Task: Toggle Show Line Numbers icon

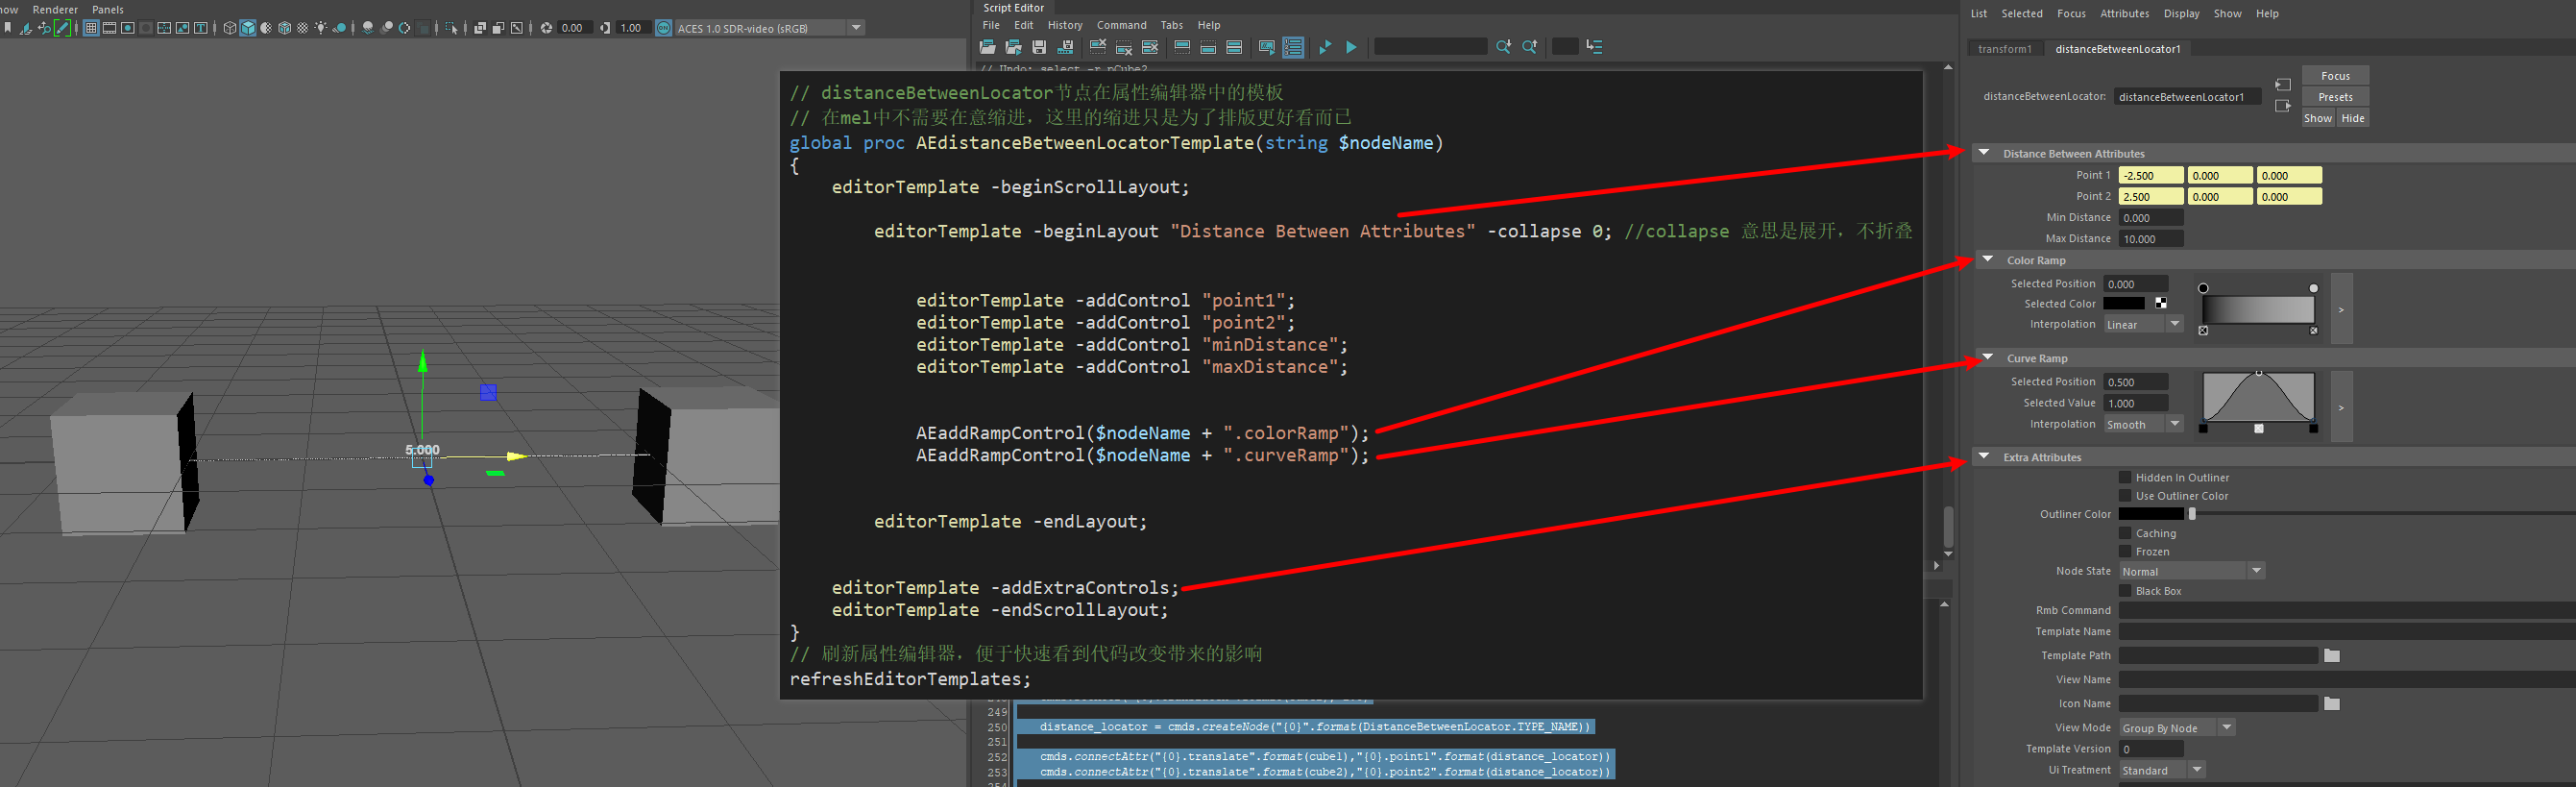Action: 1293,47
